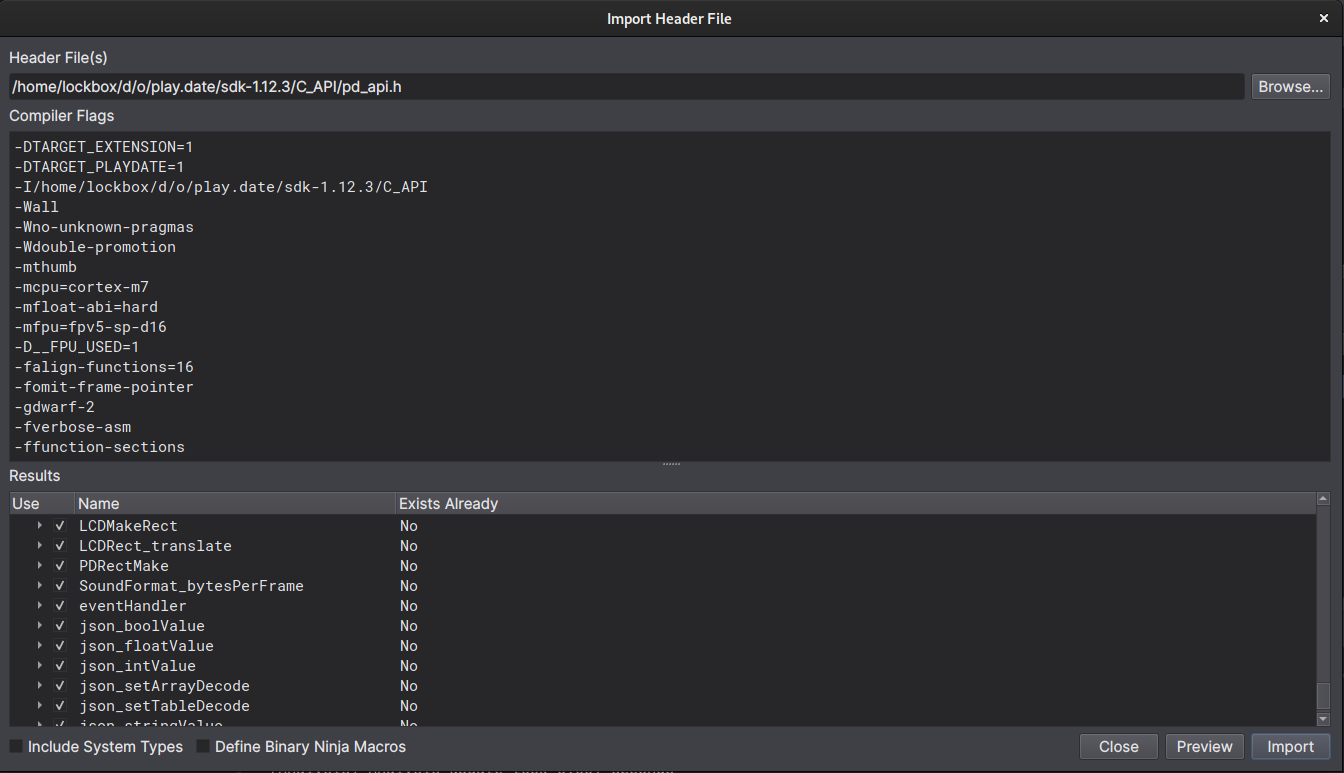Click the results scrollbar up arrow
1344x773 pixels.
click(1323, 498)
